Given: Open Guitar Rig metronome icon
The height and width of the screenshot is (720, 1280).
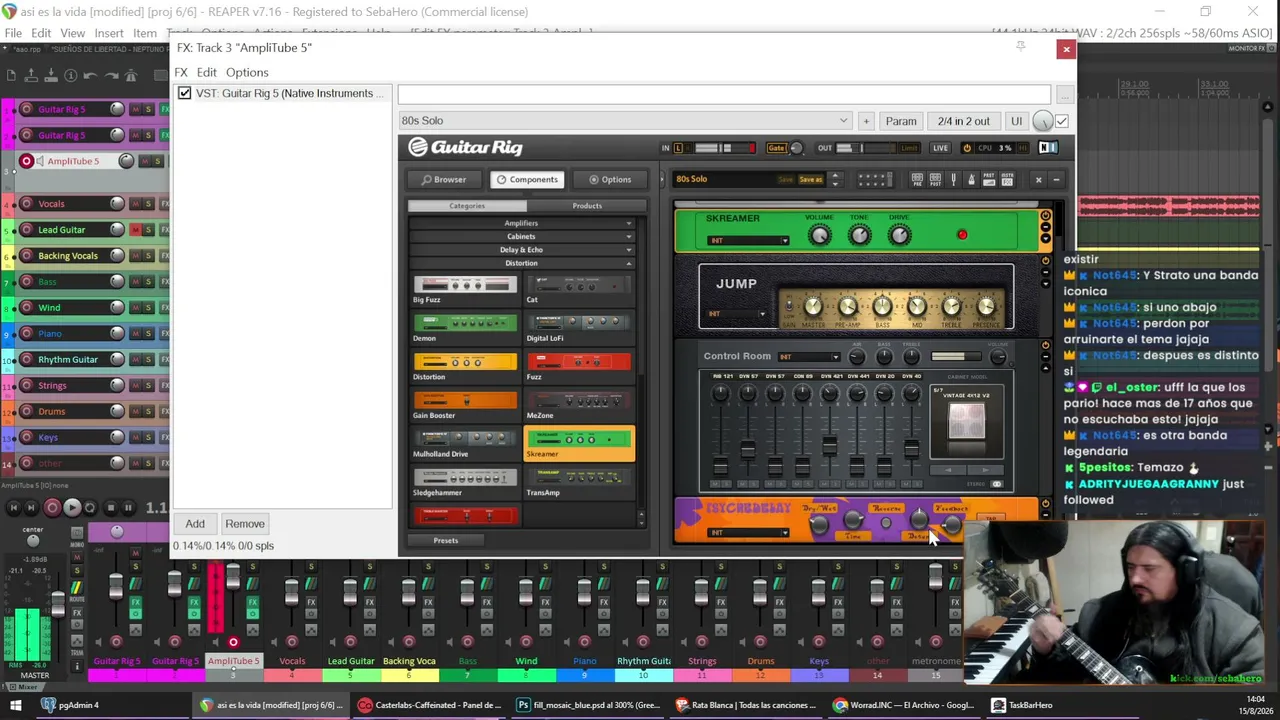Looking at the screenshot, I should 971,179.
